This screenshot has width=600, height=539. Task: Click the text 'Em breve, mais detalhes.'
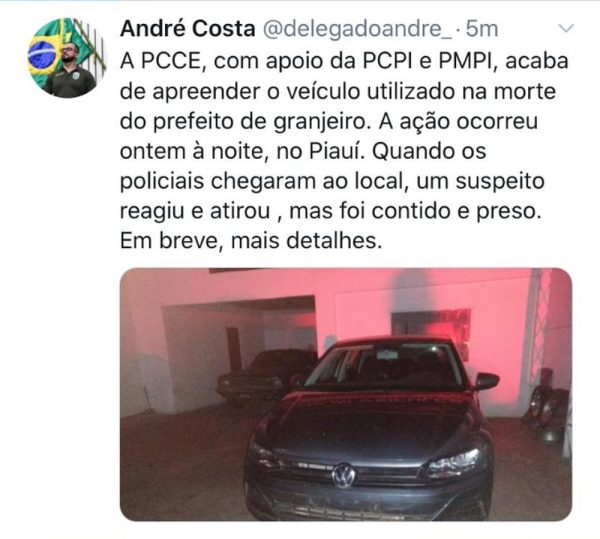pos(251,241)
